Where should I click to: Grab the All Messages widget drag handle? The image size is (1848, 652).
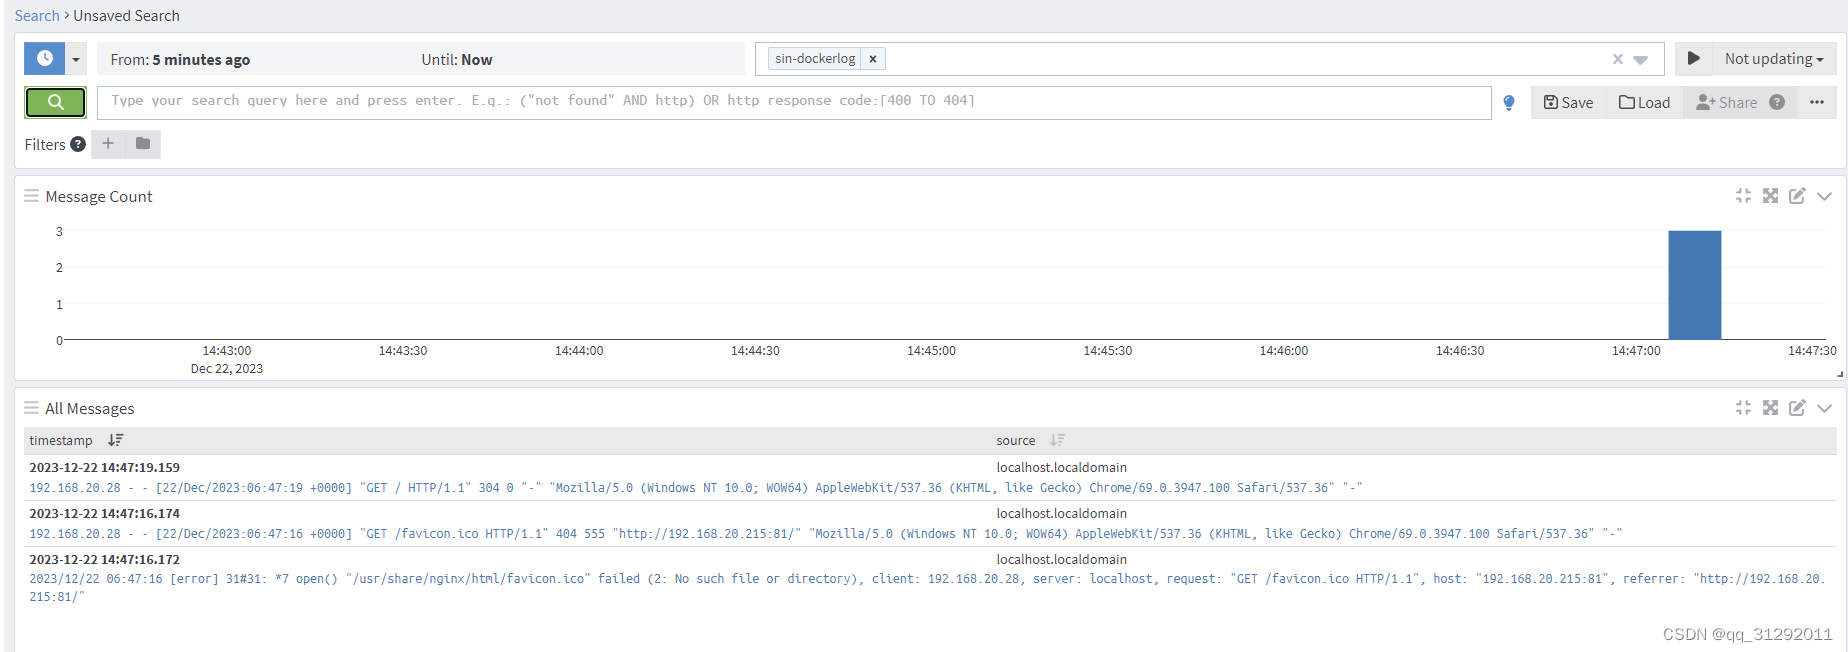pyautogui.click(x=31, y=408)
